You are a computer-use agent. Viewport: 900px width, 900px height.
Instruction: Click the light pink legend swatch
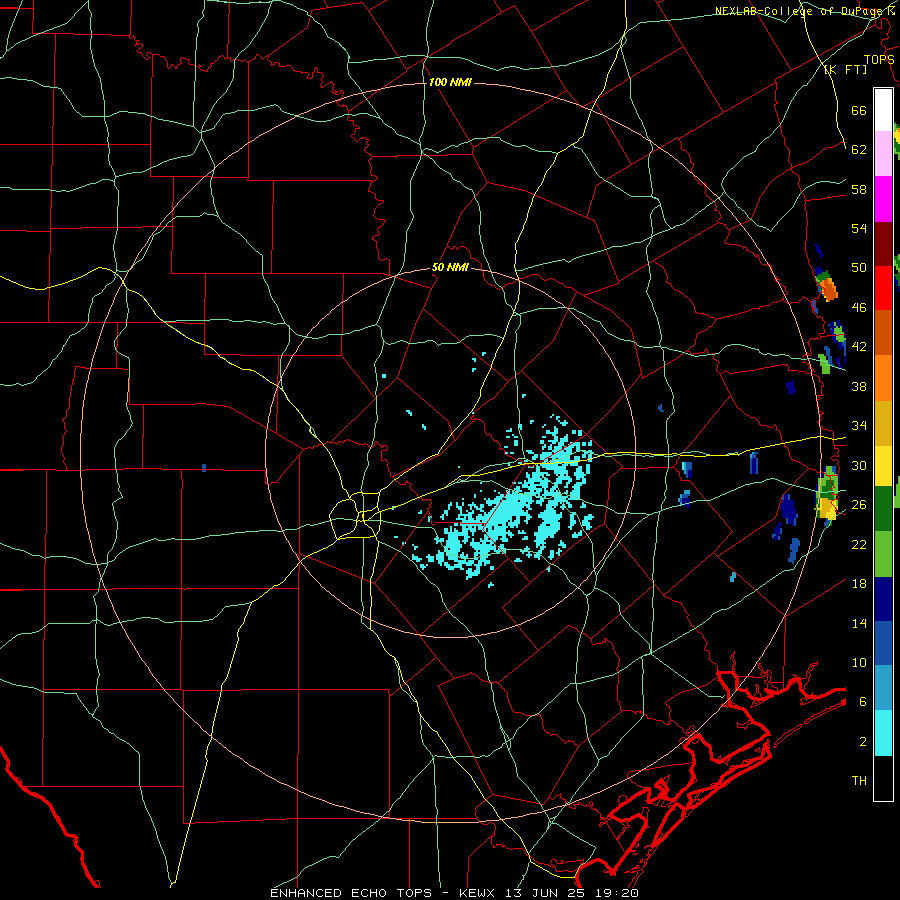pyautogui.click(x=883, y=154)
